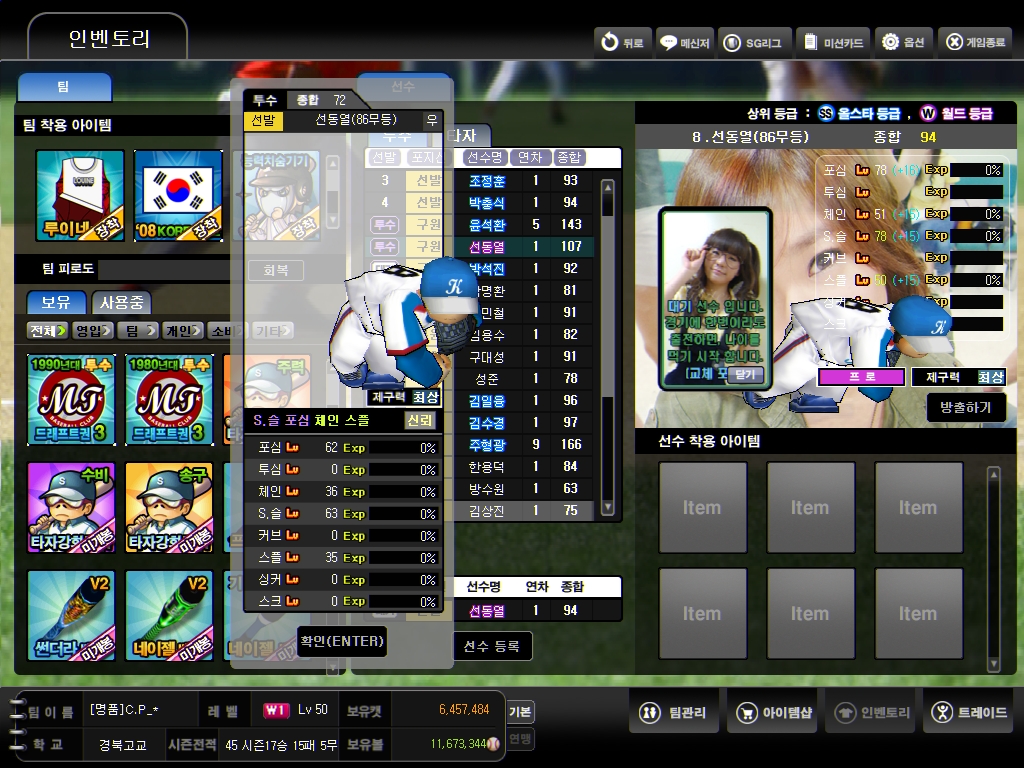The height and width of the screenshot is (768, 1024).
Task: Sort by 종합 column header
Action: [x=569, y=157]
